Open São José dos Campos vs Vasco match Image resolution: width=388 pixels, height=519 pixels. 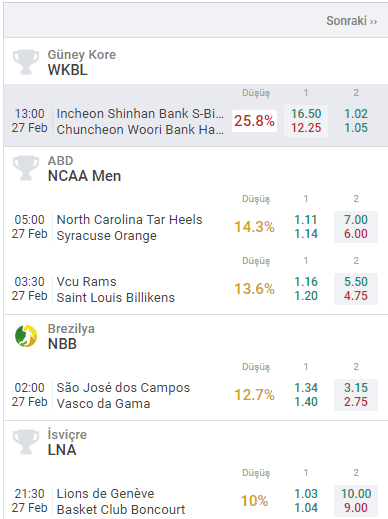pyautogui.click(x=123, y=395)
